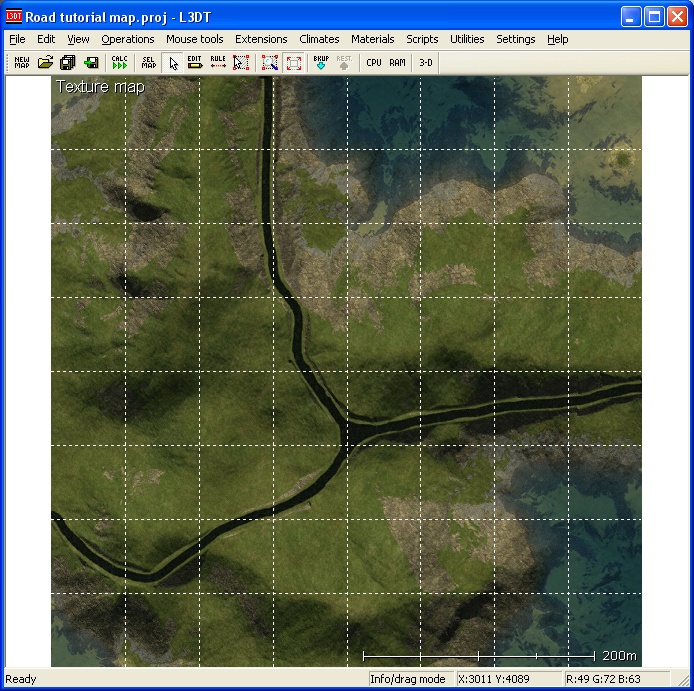The image size is (694, 691).
Task: Toggle the arrow pointer info/drag mode
Action: coord(173,62)
